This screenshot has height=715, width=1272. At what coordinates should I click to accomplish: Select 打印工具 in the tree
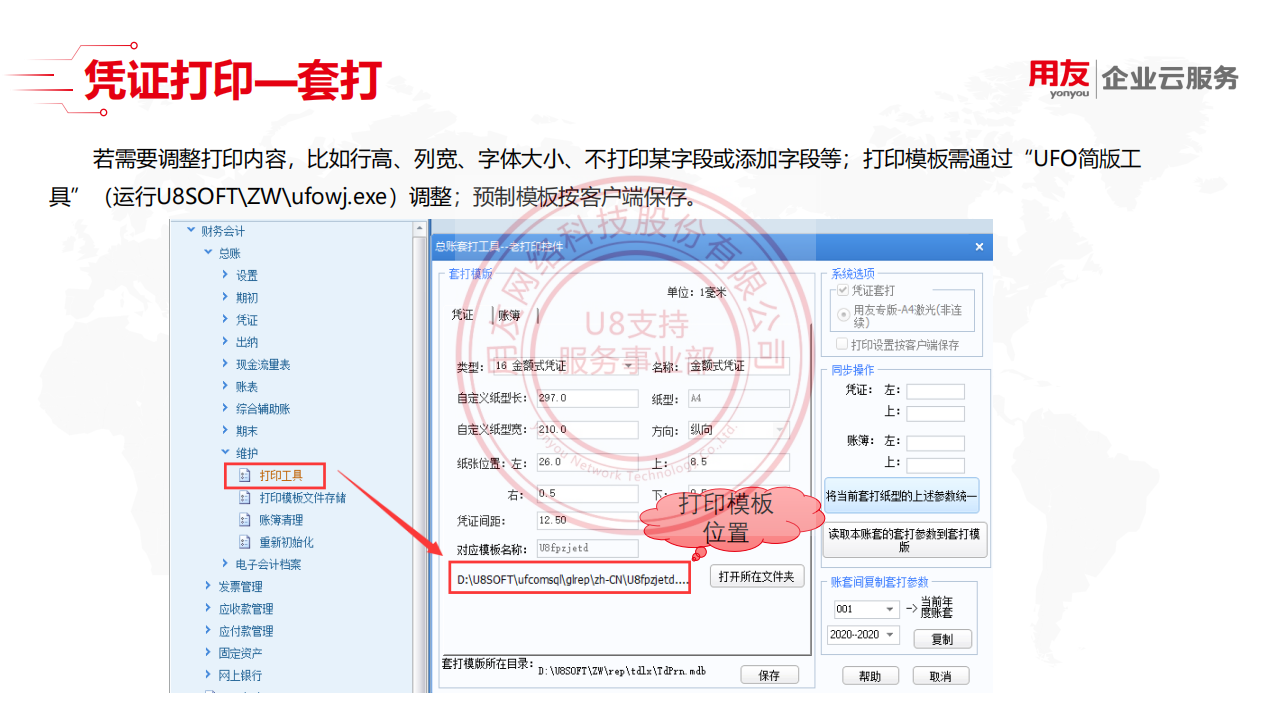point(280,476)
